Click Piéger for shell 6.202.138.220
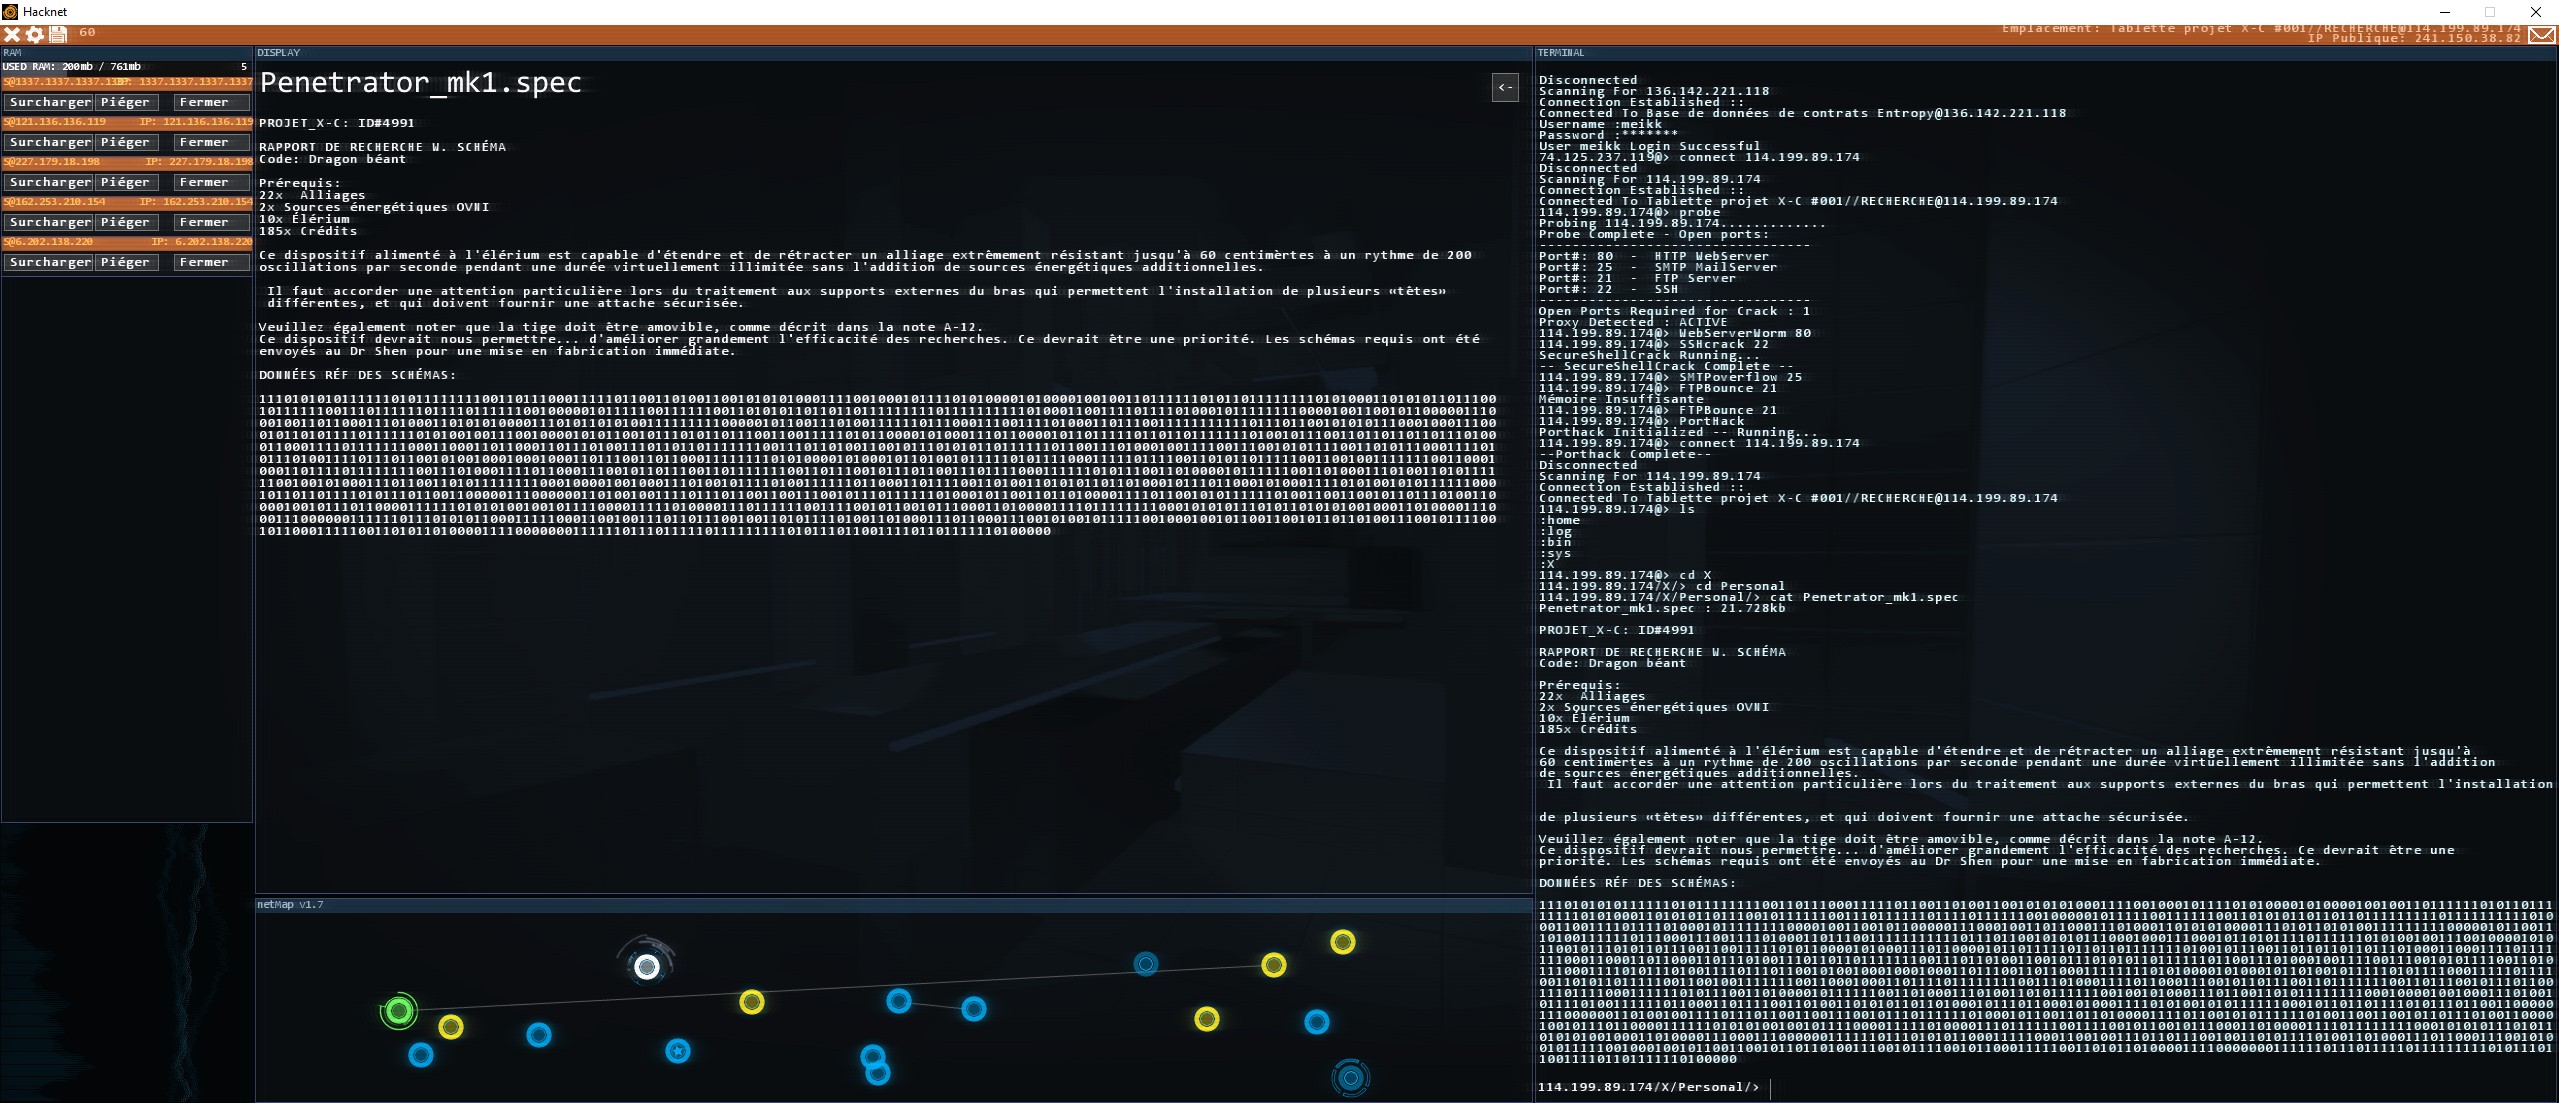This screenshot has height=1103, width=2559. [x=125, y=262]
